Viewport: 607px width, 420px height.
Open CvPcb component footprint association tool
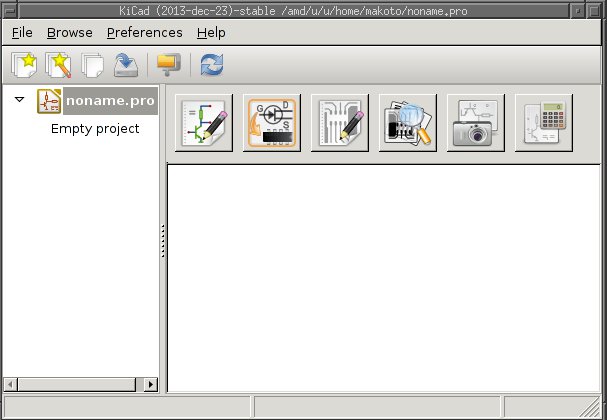pos(271,122)
